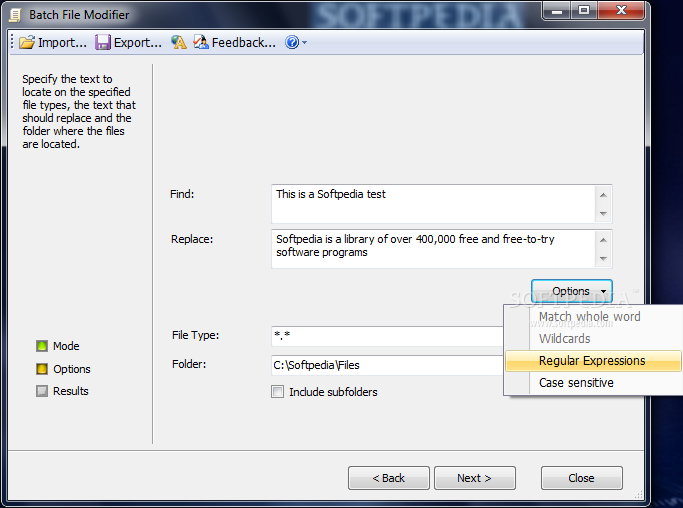Open the blue Help question icon
The width and height of the screenshot is (683, 508).
[x=292, y=42]
